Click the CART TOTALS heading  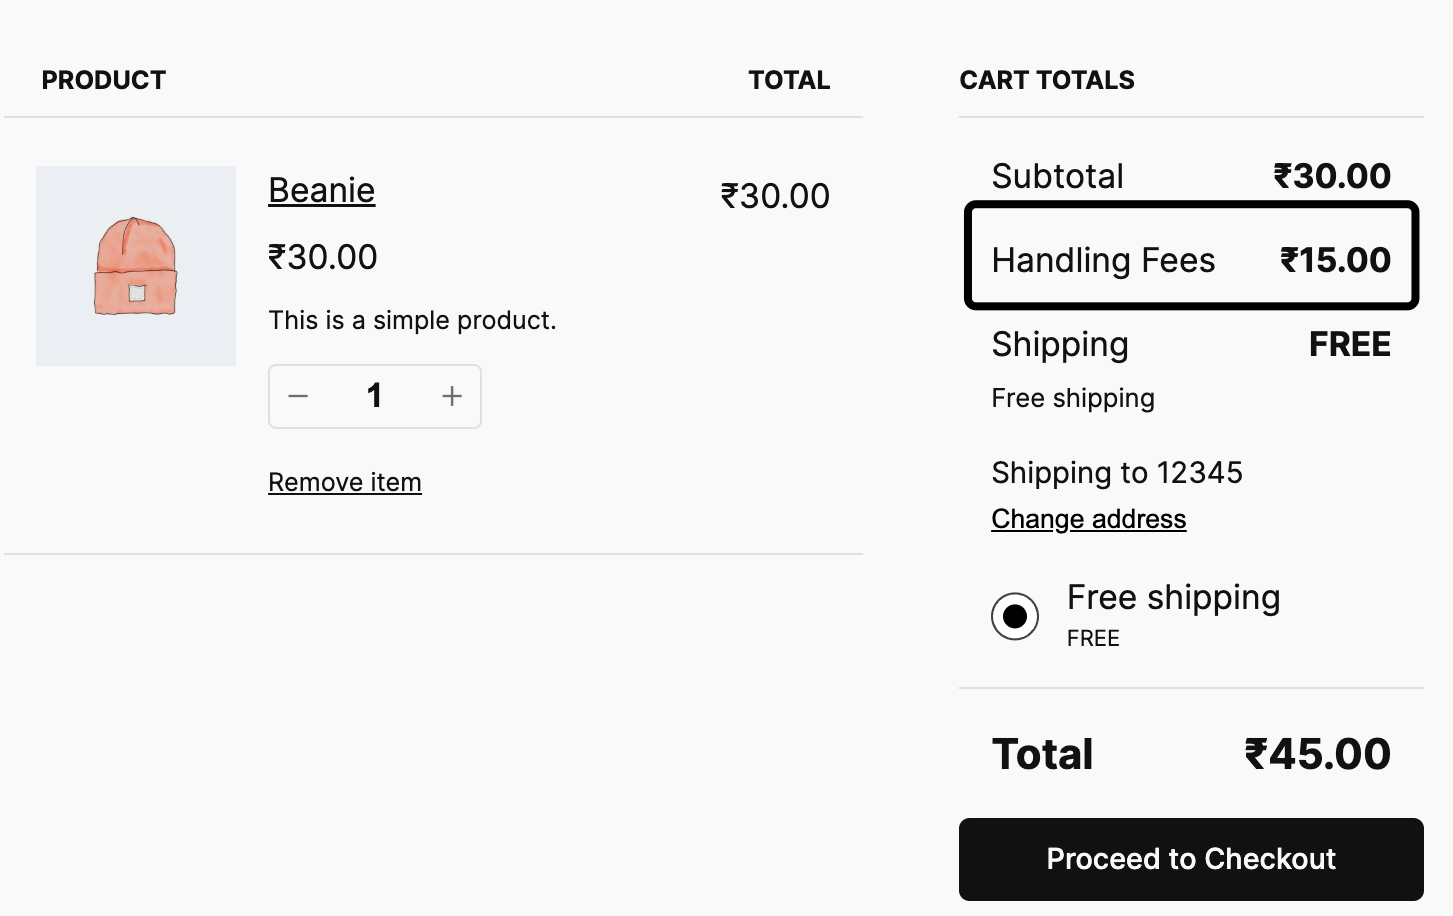point(1047,80)
